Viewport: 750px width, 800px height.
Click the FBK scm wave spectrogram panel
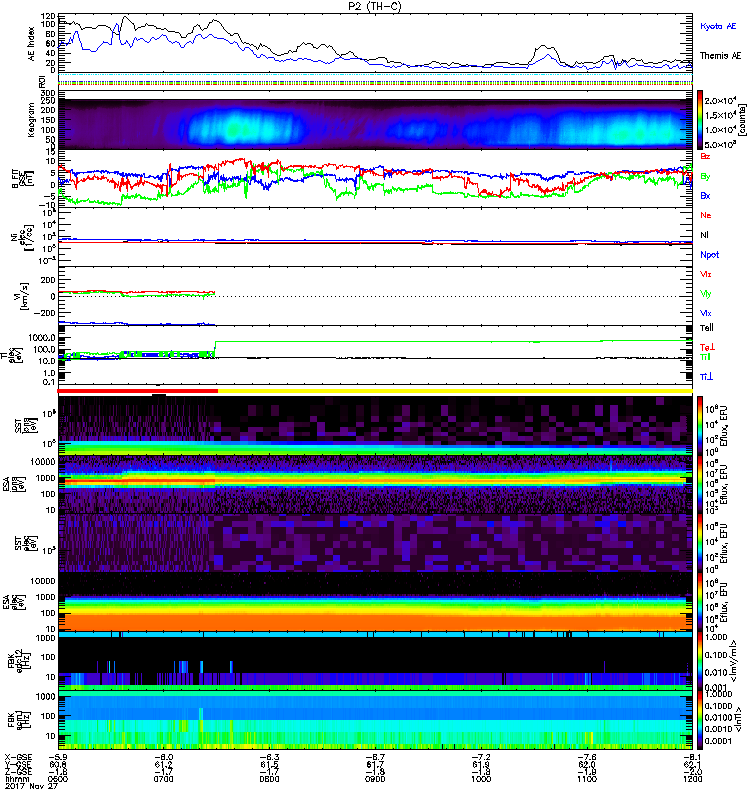click(x=375, y=720)
